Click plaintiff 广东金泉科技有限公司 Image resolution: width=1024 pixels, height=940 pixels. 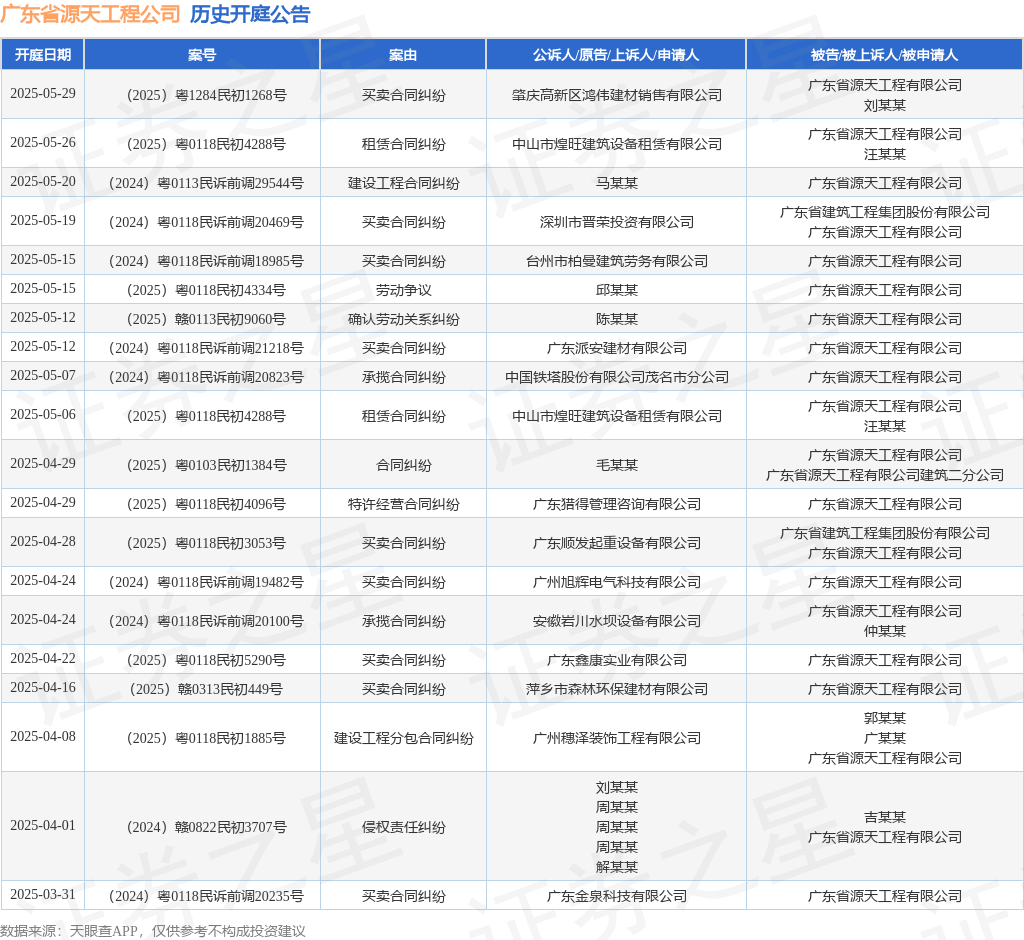[x=616, y=897]
